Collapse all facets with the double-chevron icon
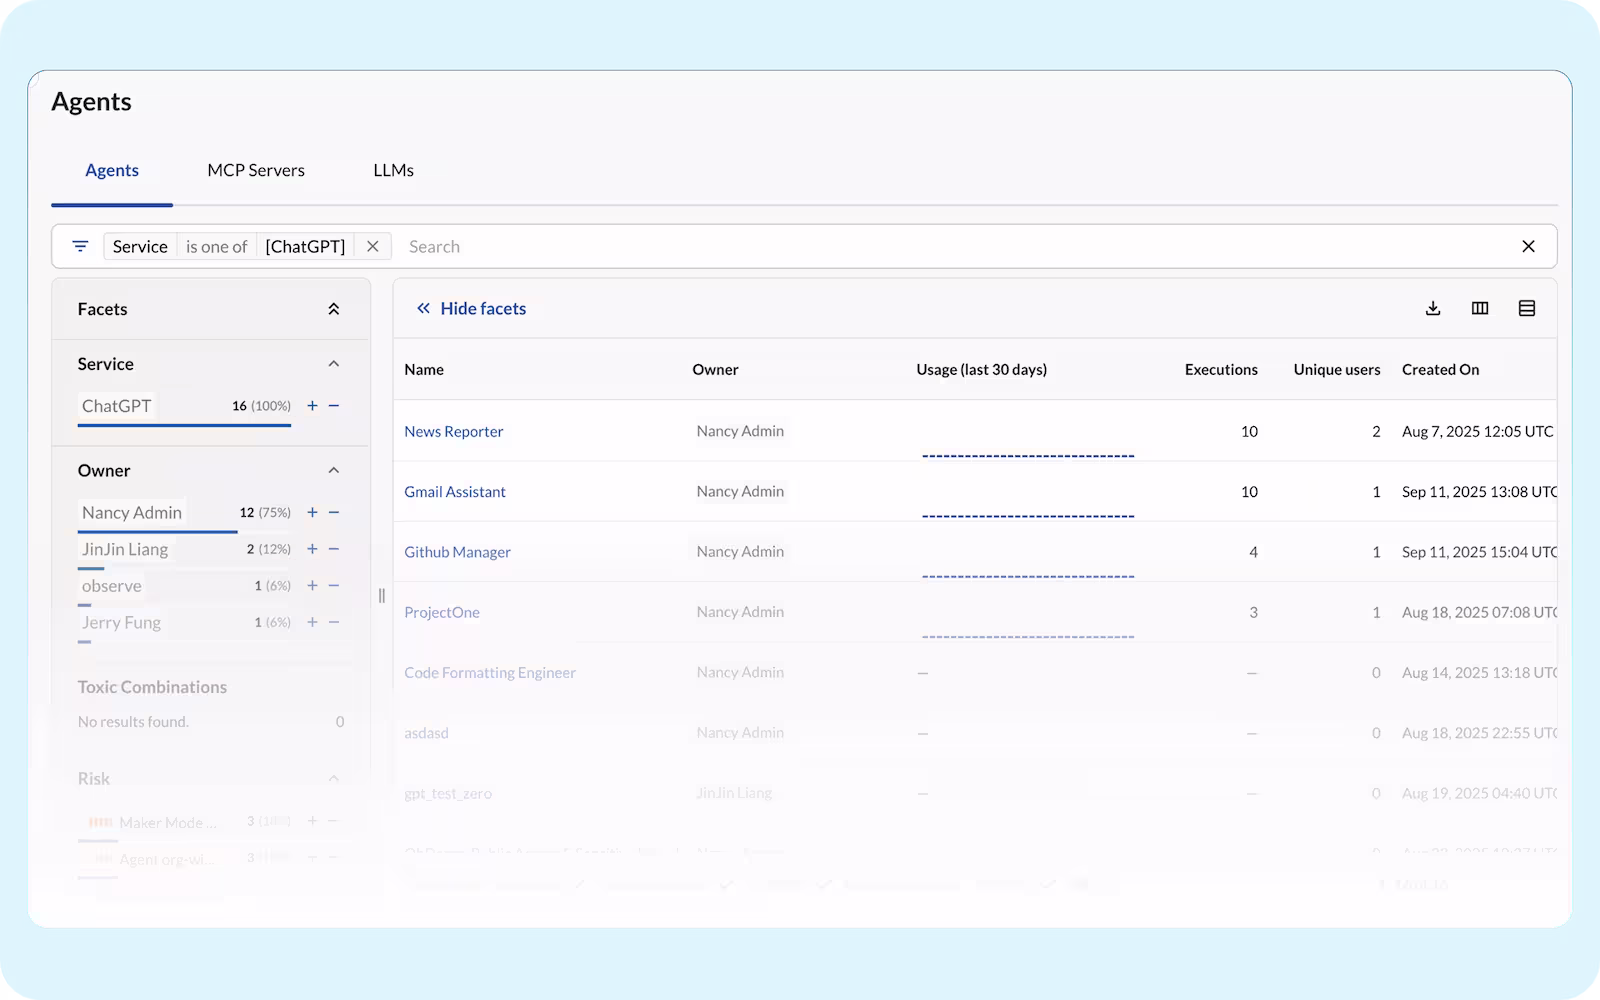 pos(334,308)
